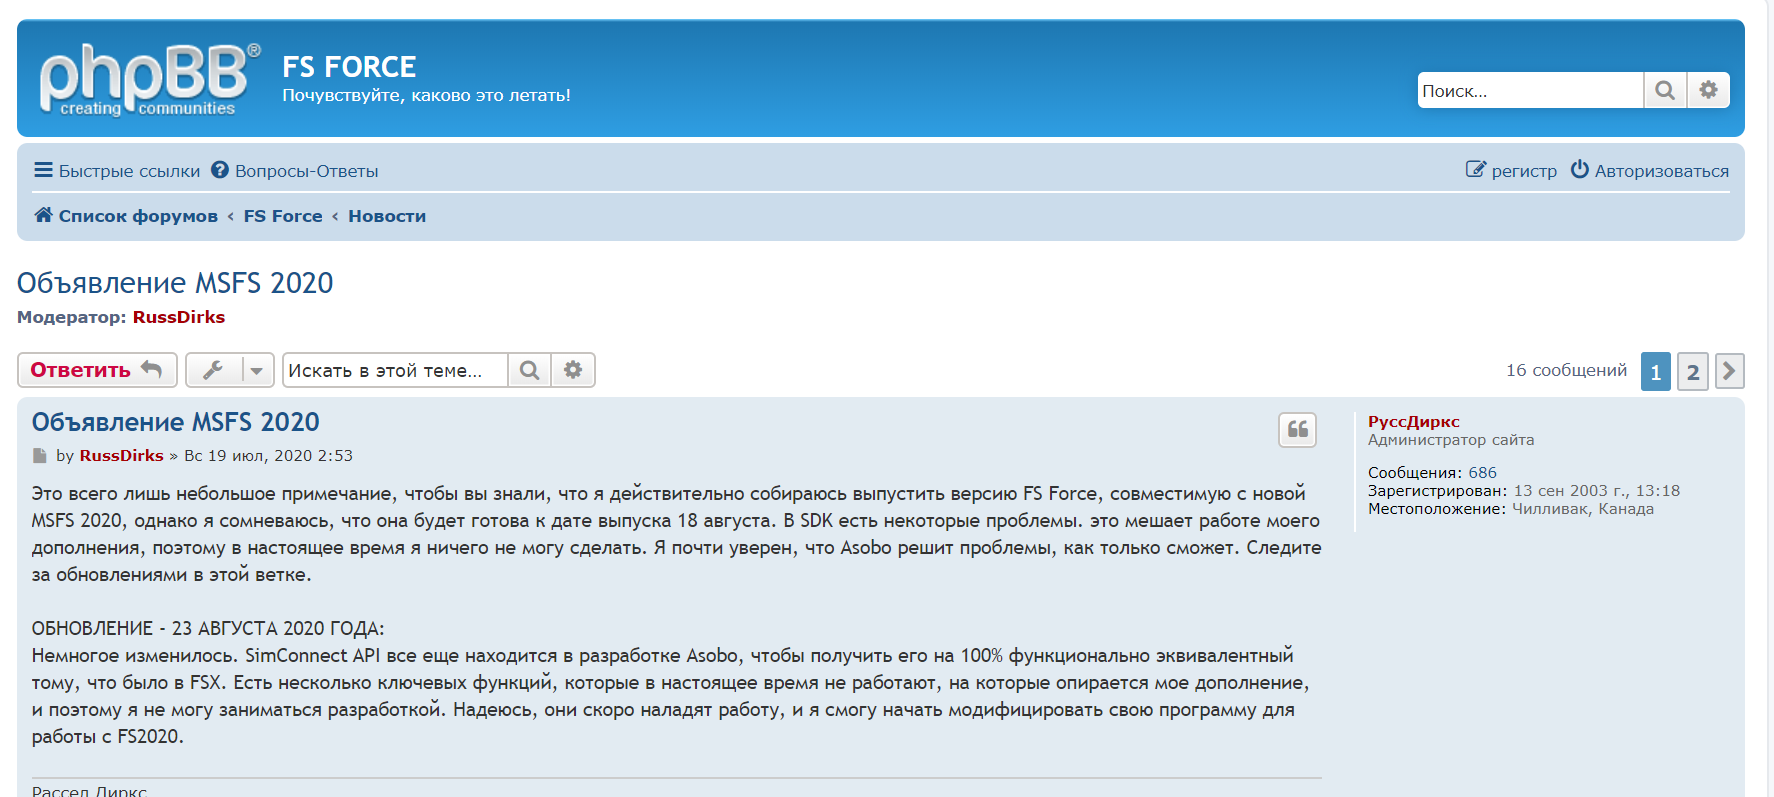Click the topic search magnifier button
Viewport: 1774px width, 797px height.
[530, 370]
